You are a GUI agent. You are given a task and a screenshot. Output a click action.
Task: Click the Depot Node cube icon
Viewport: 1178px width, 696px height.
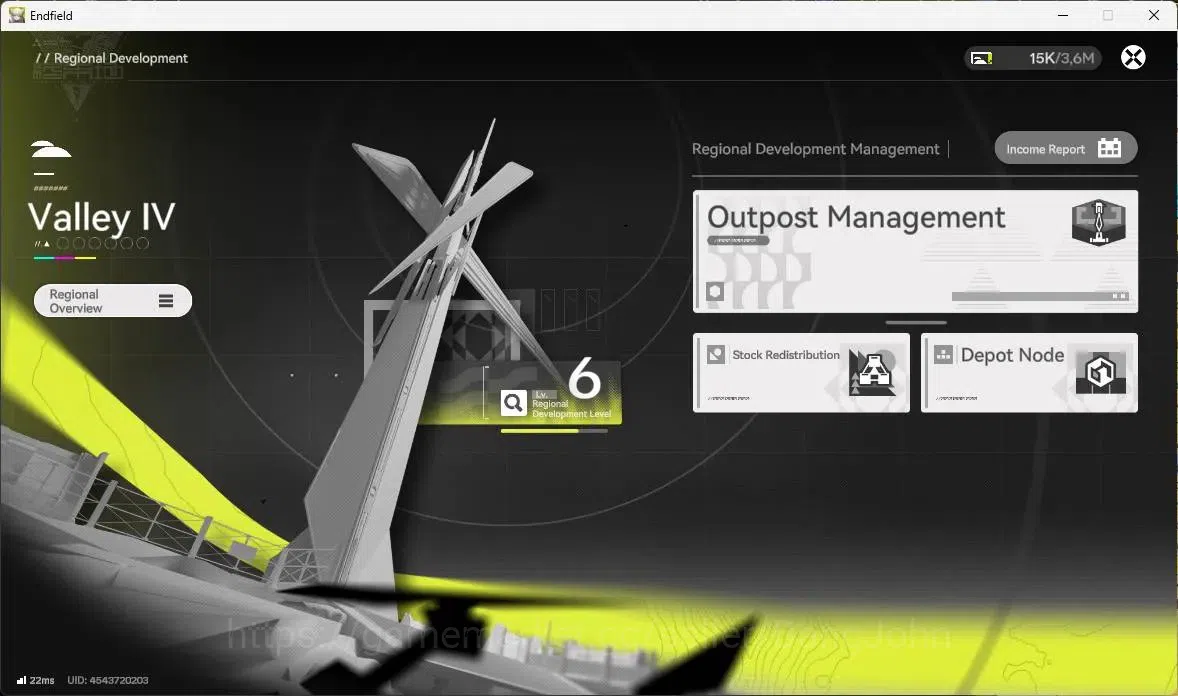click(x=1101, y=372)
